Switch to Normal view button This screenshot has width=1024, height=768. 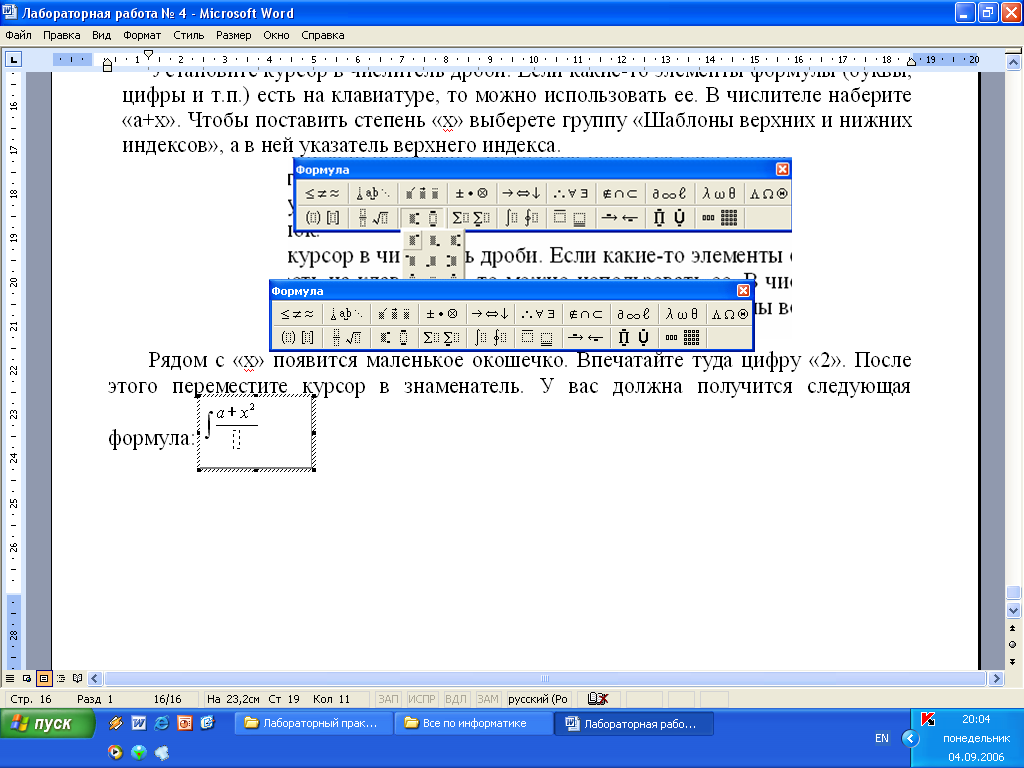pyautogui.click(x=10, y=679)
